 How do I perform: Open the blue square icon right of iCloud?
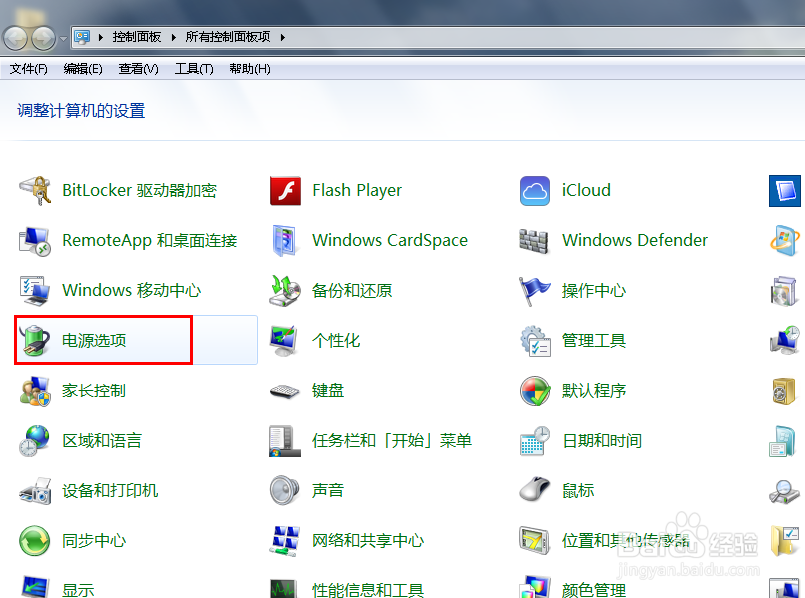[785, 190]
